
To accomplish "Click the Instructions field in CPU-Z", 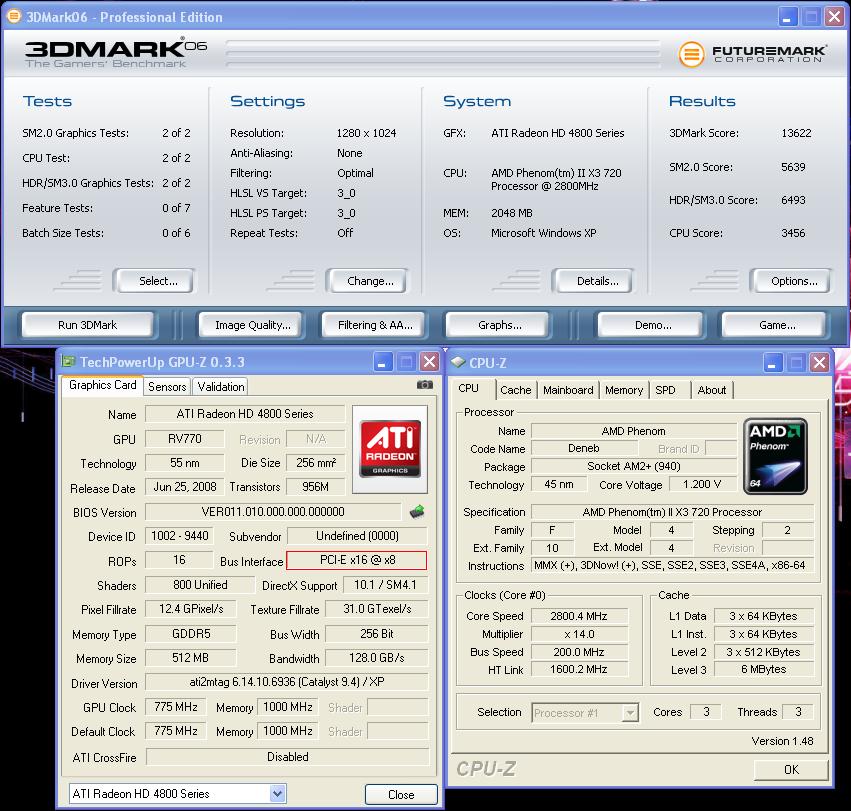I will 672,565.
